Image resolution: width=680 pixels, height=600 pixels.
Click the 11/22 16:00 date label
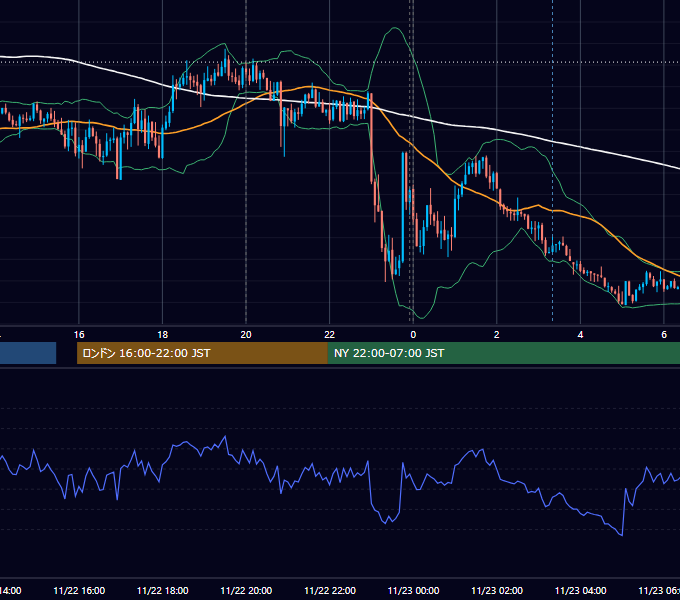79,590
